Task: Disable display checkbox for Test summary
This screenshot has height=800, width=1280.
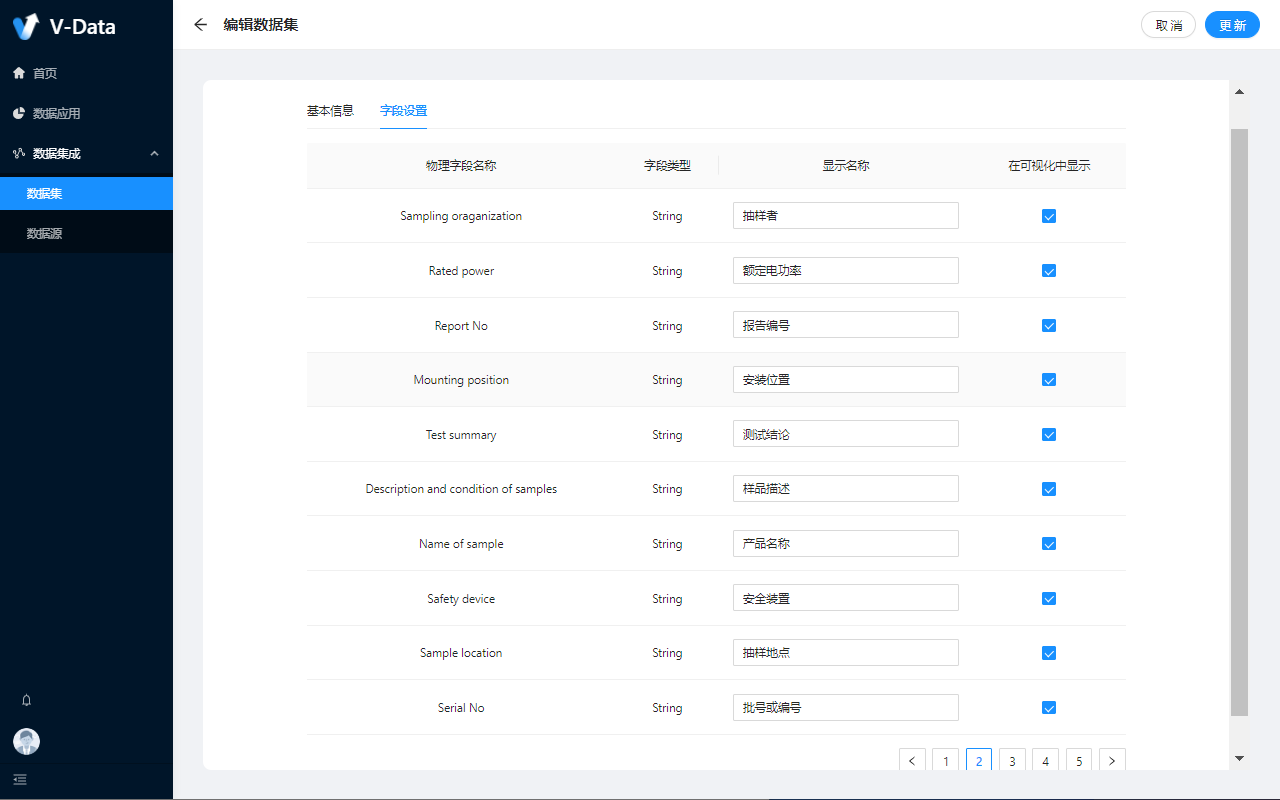Action: 1049,435
